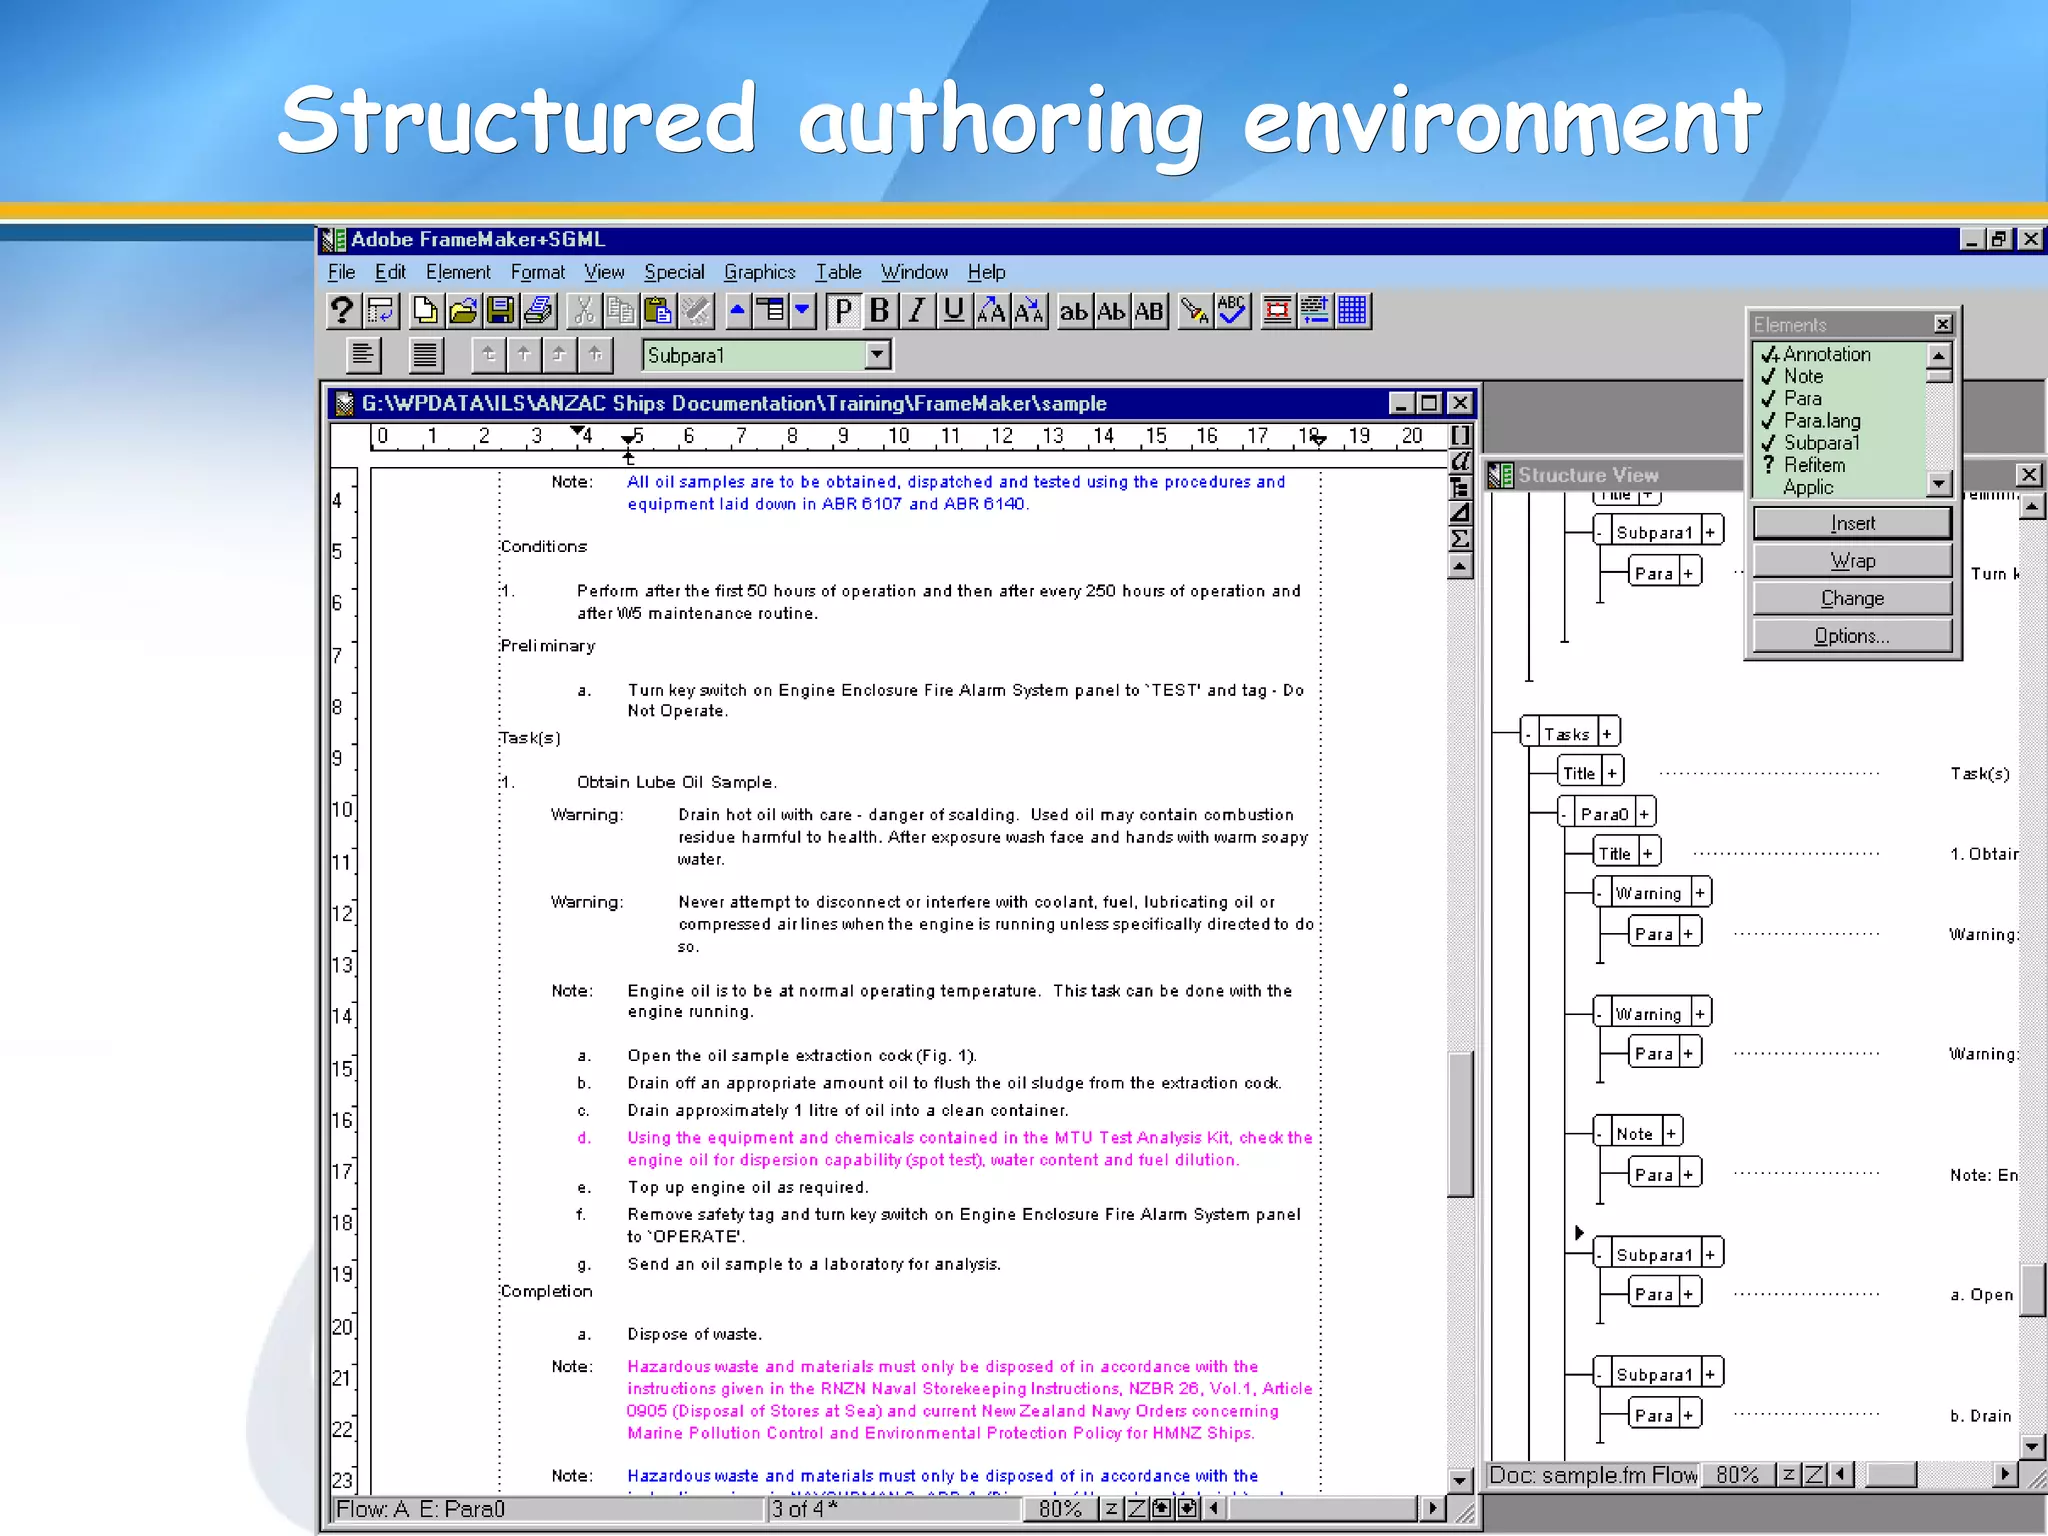Expand Tasks attributes with its plus box
Image resolution: width=2048 pixels, height=1536 pixels.
pyautogui.click(x=1607, y=734)
